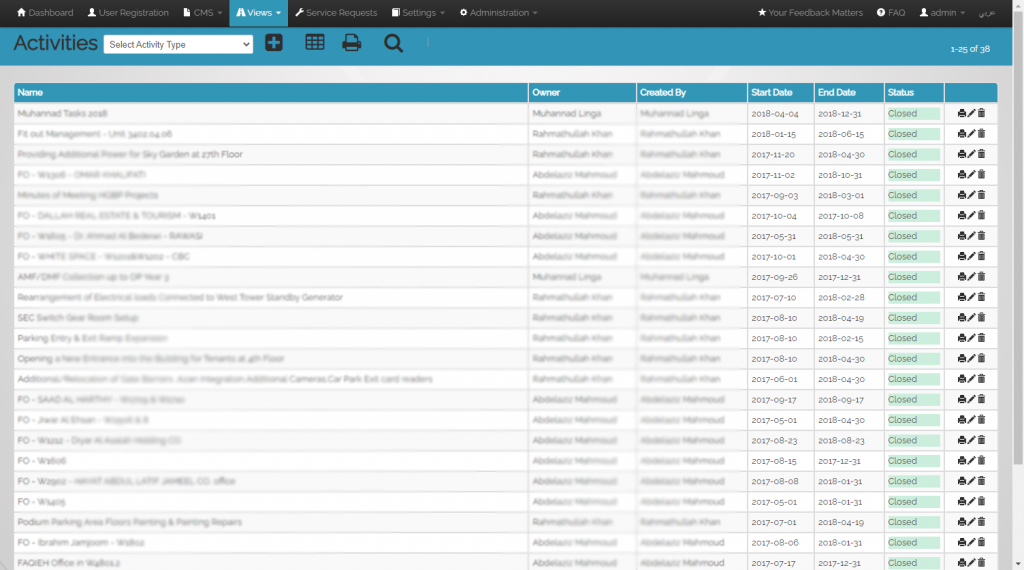Sort table by Start Date column header

click(770, 92)
